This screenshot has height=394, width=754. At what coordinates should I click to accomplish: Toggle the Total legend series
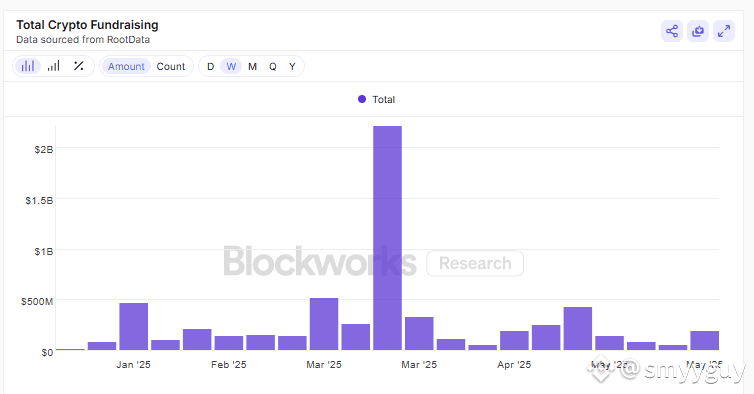point(377,99)
